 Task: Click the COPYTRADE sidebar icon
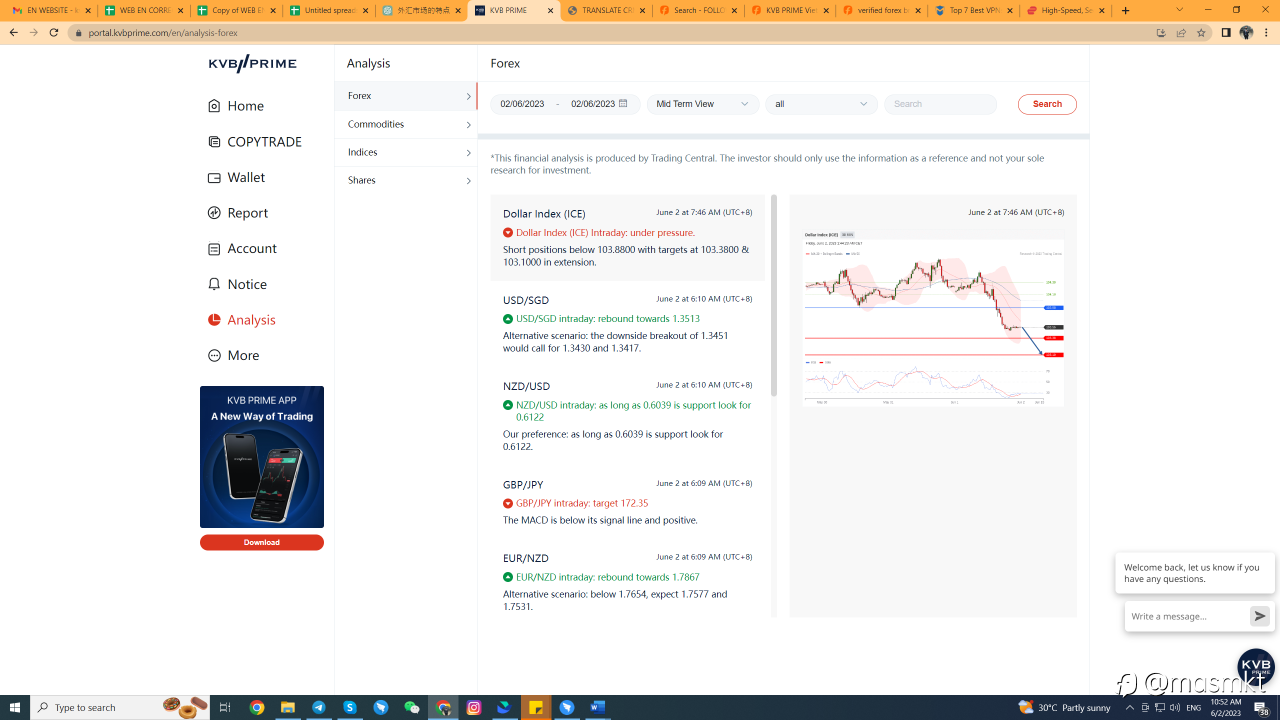pos(214,142)
